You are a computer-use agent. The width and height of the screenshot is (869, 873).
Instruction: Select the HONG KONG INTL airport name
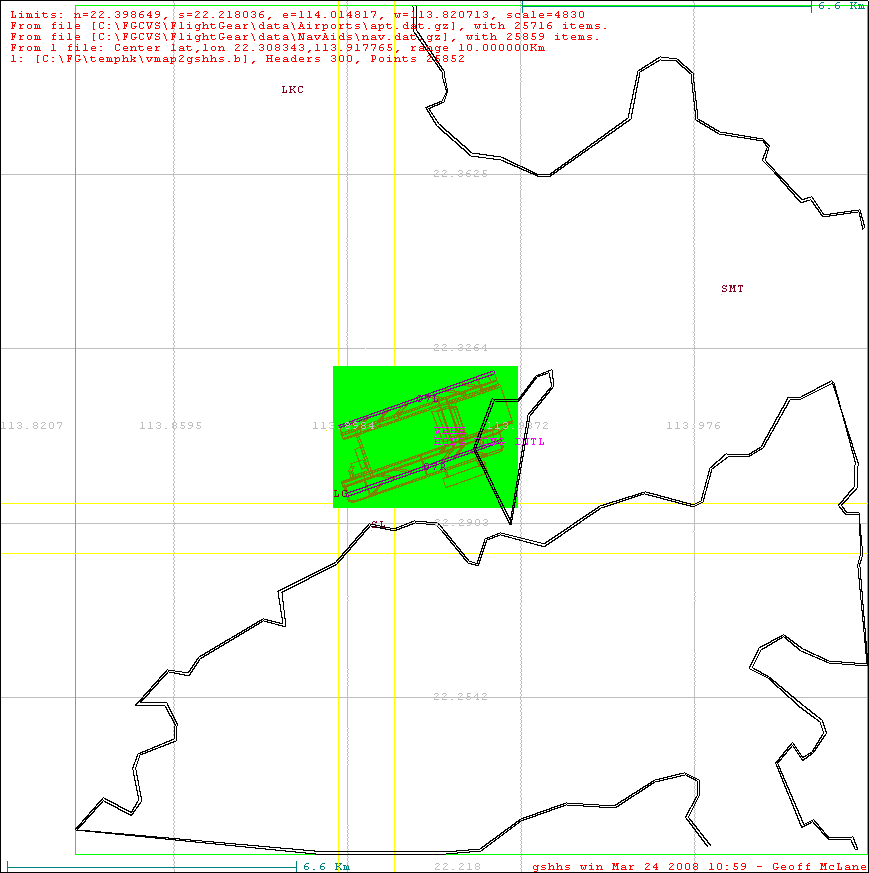[489, 441]
